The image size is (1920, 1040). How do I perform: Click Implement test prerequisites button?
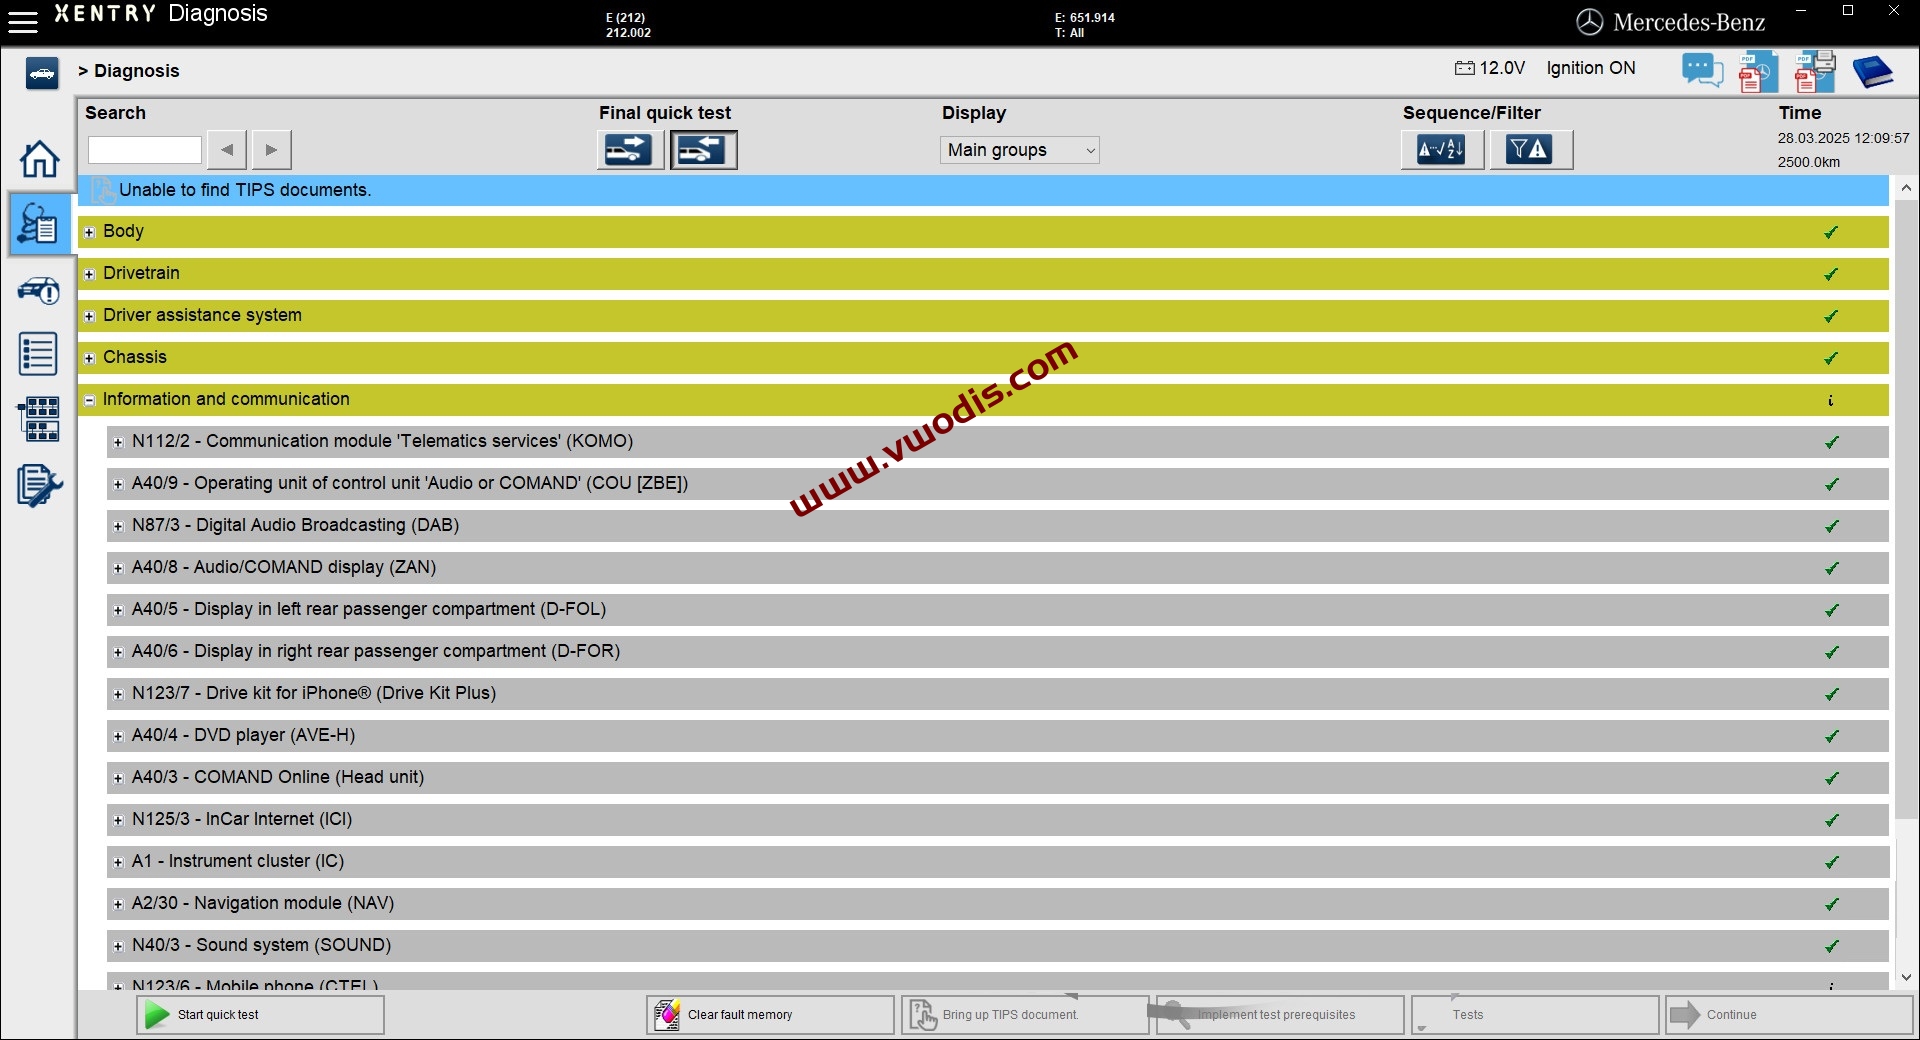click(x=1280, y=1015)
